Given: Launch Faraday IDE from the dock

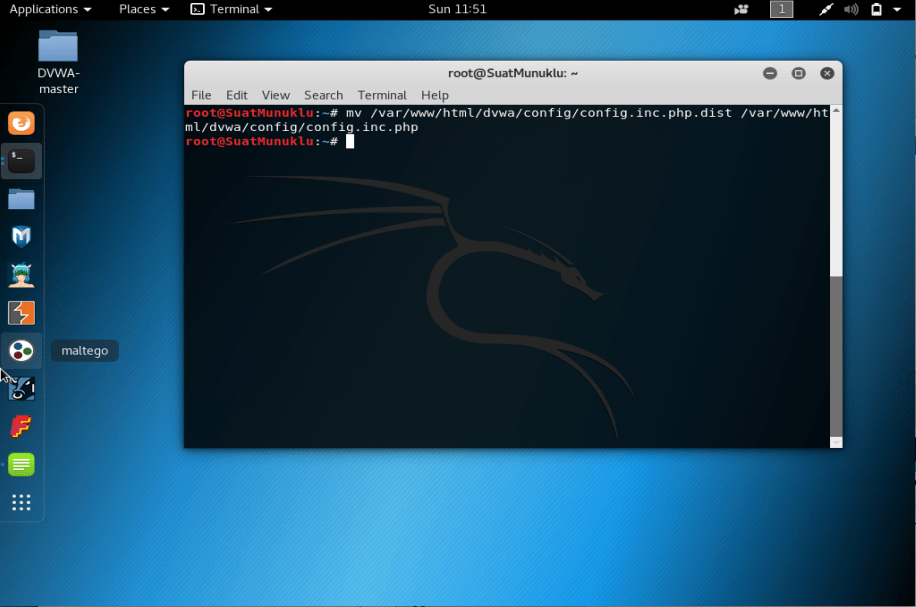Looking at the screenshot, I should tap(21, 426).
